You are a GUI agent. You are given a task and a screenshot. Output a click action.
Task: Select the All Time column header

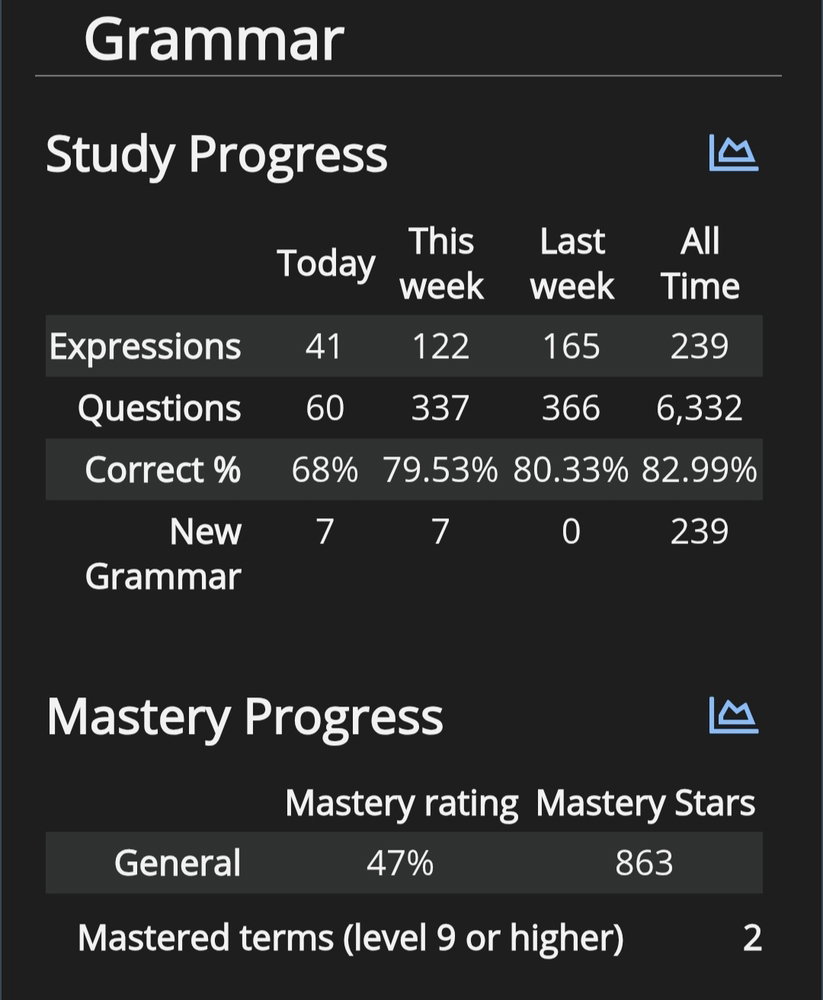tap(700, 263)
